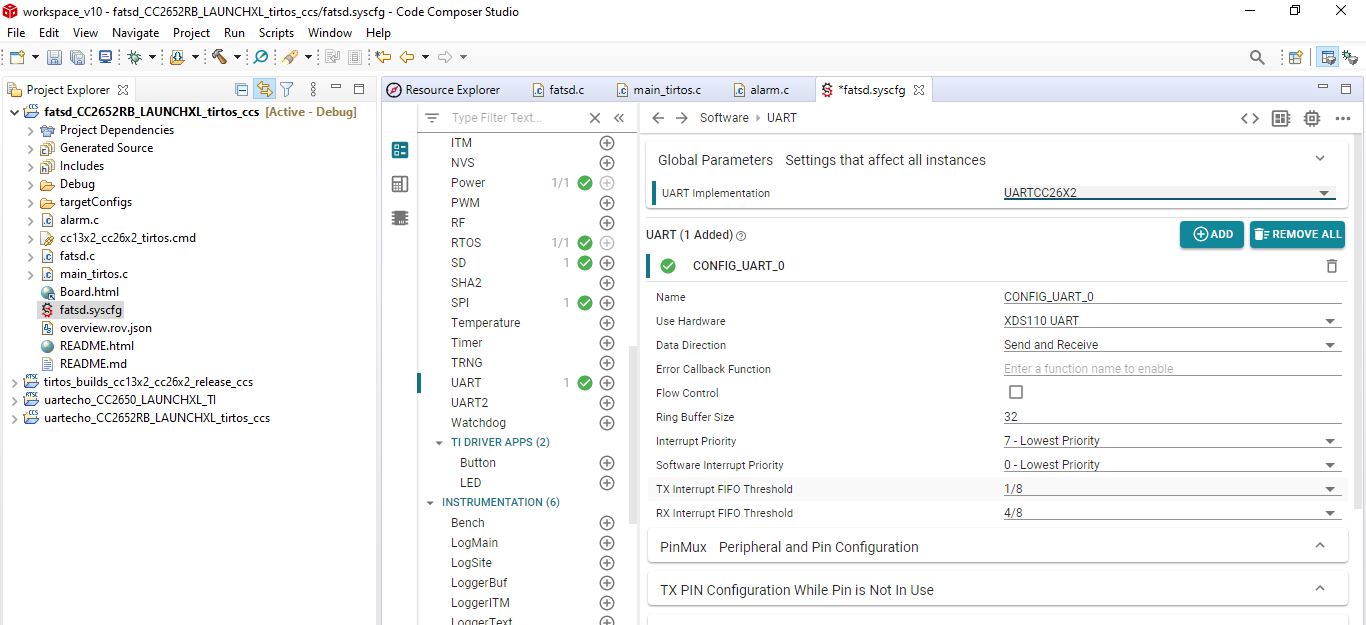1366x625 pixels.
Task: Collapse the module list sidebar
Action: (x=619, y=118)
